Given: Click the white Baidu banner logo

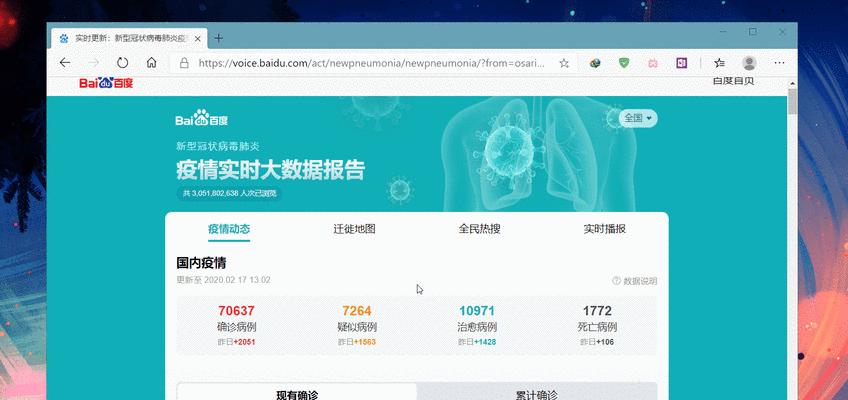Looking at the screenshot, I should click(x=201, y=118).
